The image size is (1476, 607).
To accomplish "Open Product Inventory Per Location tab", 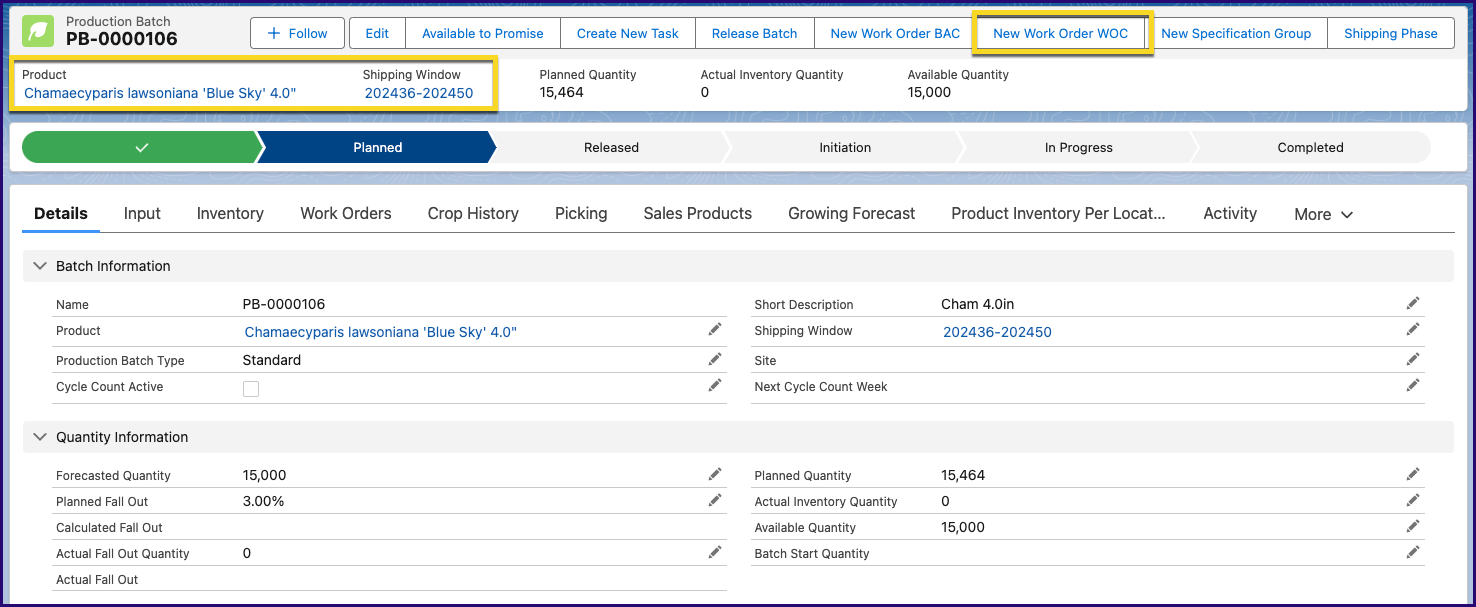I will (1058, 213).
